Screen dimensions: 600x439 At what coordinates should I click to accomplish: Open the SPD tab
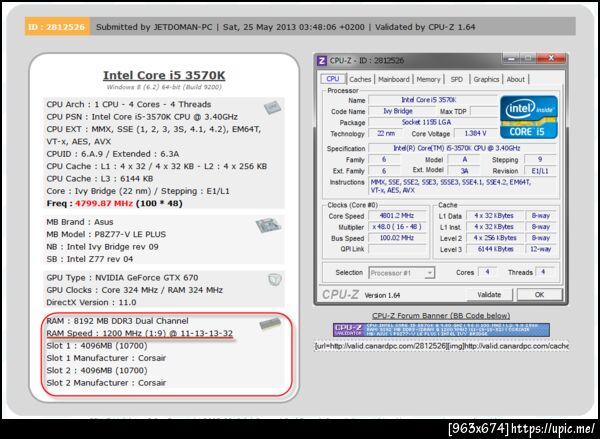(x=457, y=79)
